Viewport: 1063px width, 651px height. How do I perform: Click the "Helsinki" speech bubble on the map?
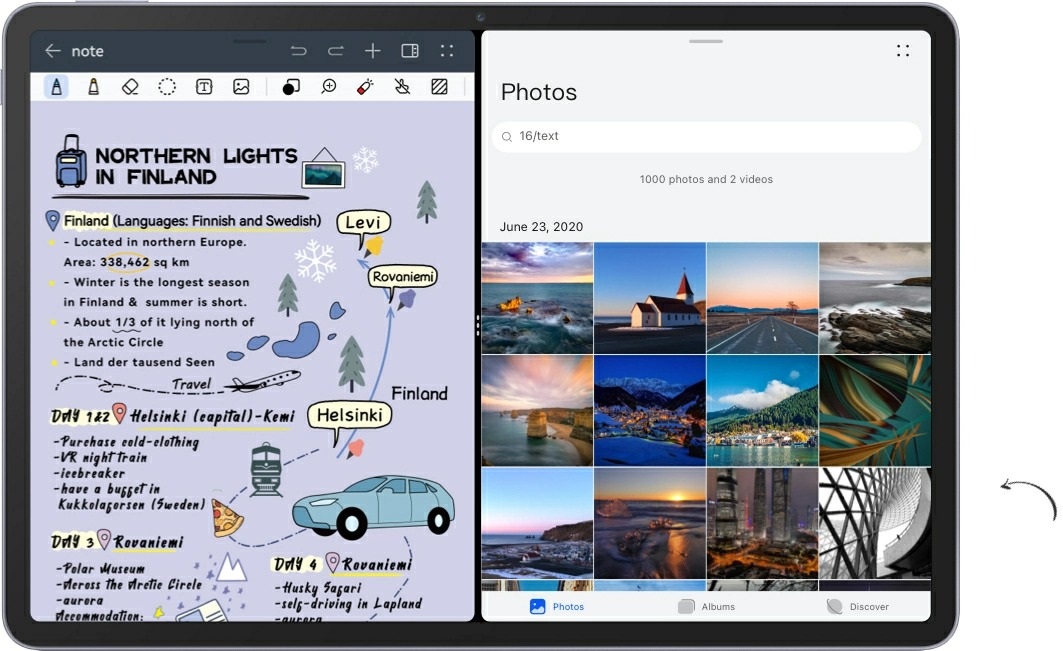point(350,415)
